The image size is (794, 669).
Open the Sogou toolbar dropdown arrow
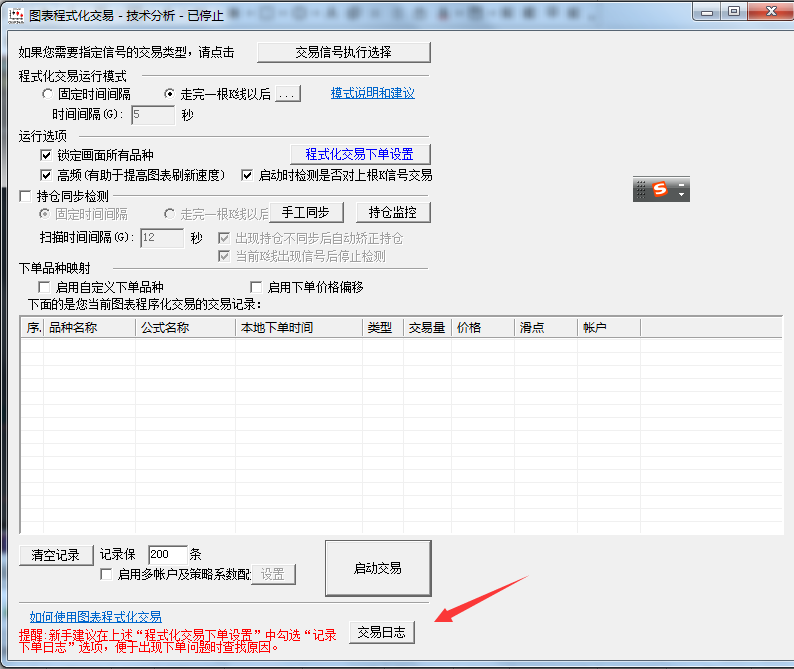point(682,194)
